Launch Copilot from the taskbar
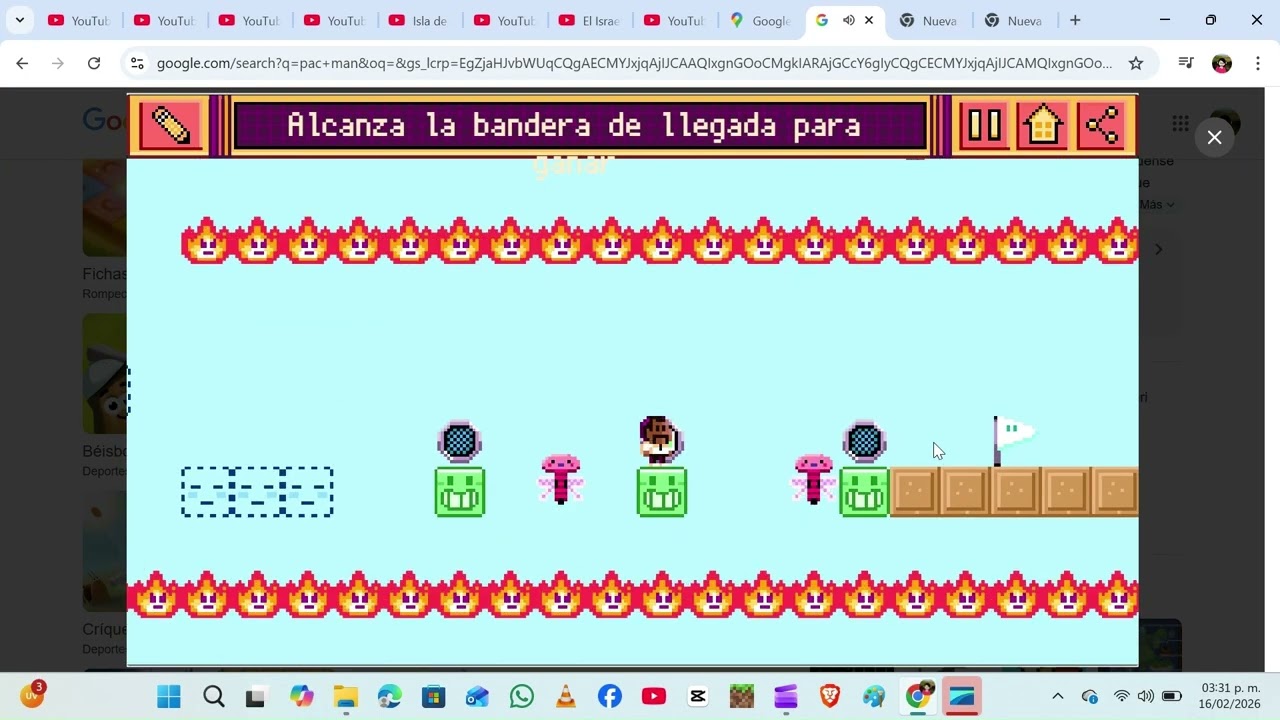The image size is (1280, 720). click(301, 696)
